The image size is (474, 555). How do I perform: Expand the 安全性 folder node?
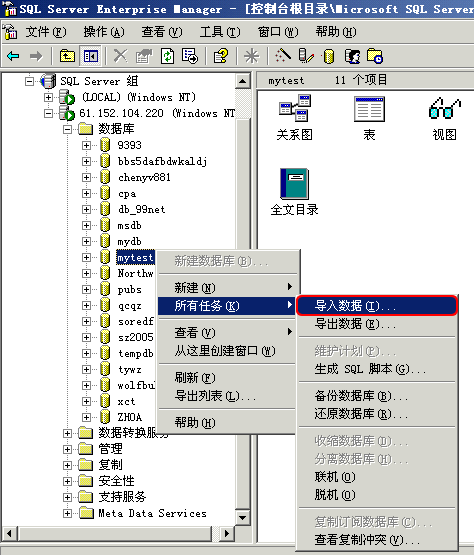click(x=67, y=481)
